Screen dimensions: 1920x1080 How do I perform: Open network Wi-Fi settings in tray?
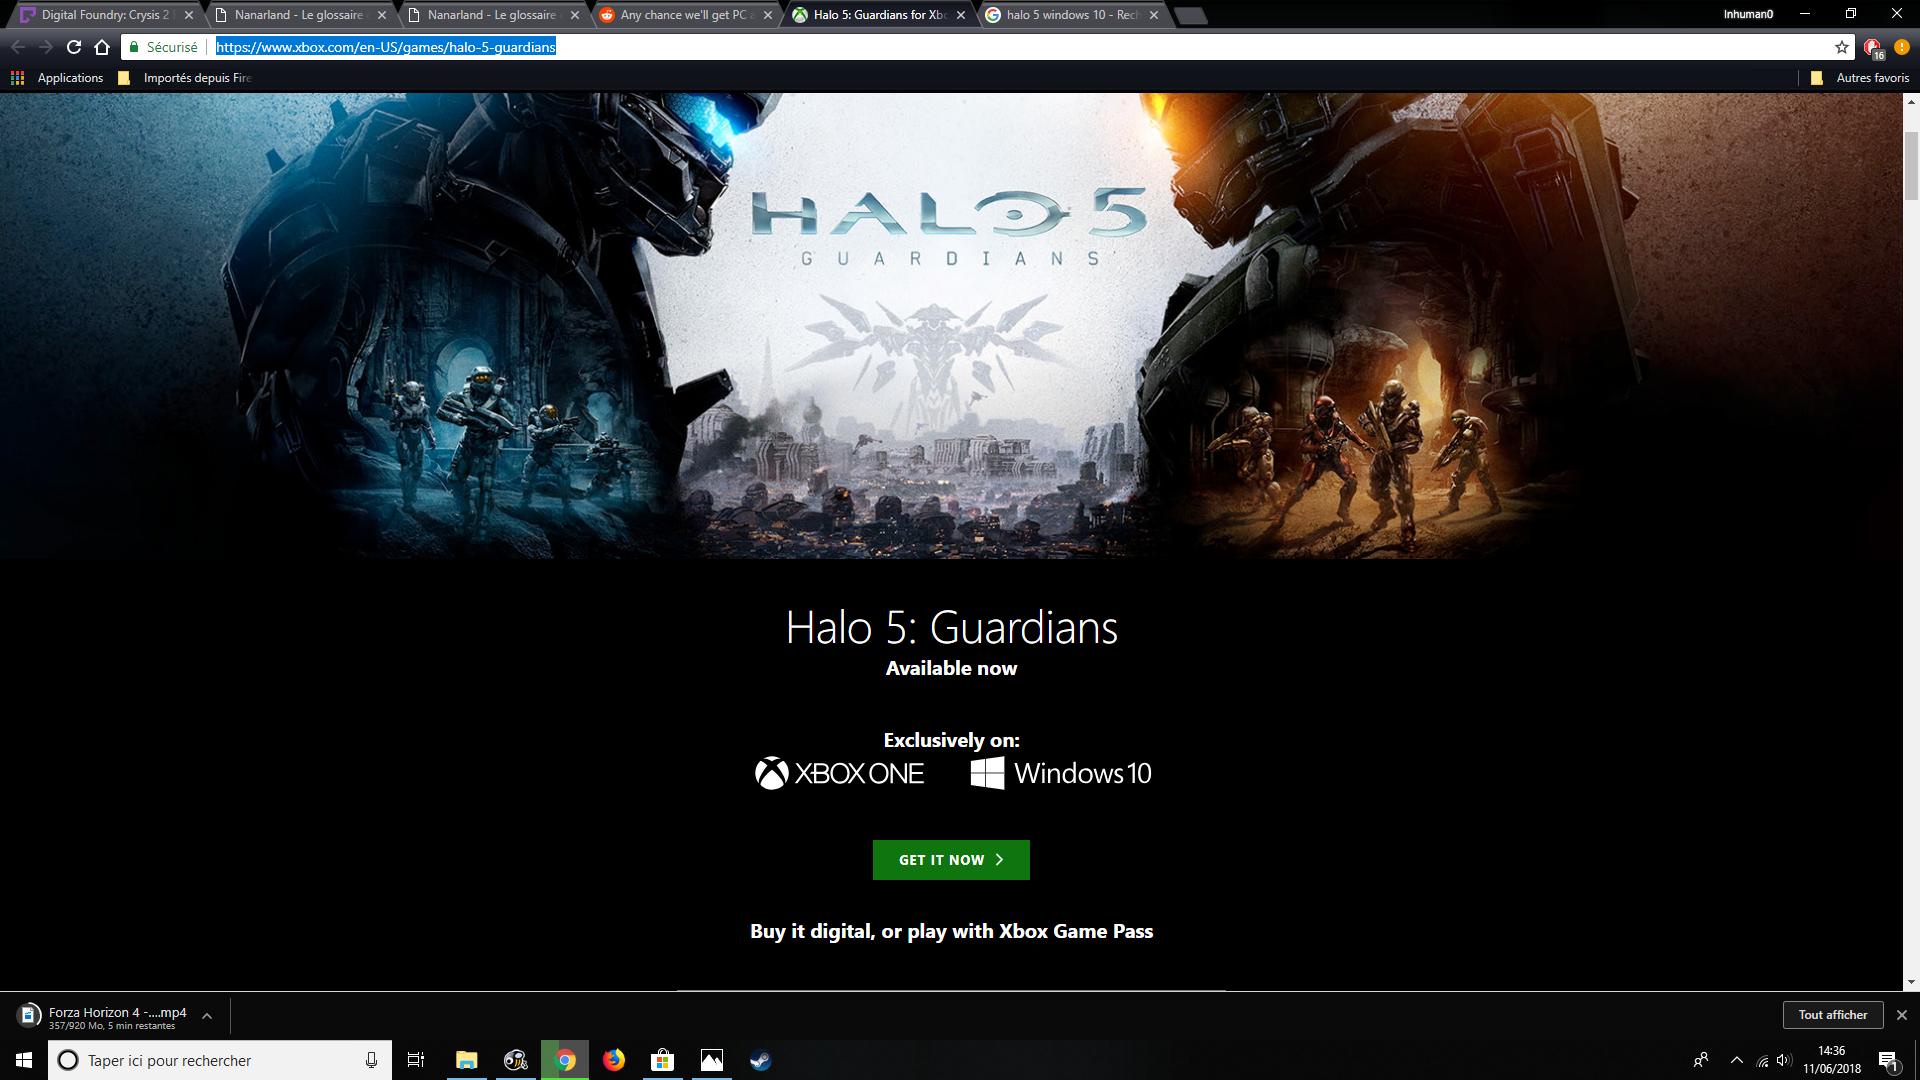[1762, 1060]
